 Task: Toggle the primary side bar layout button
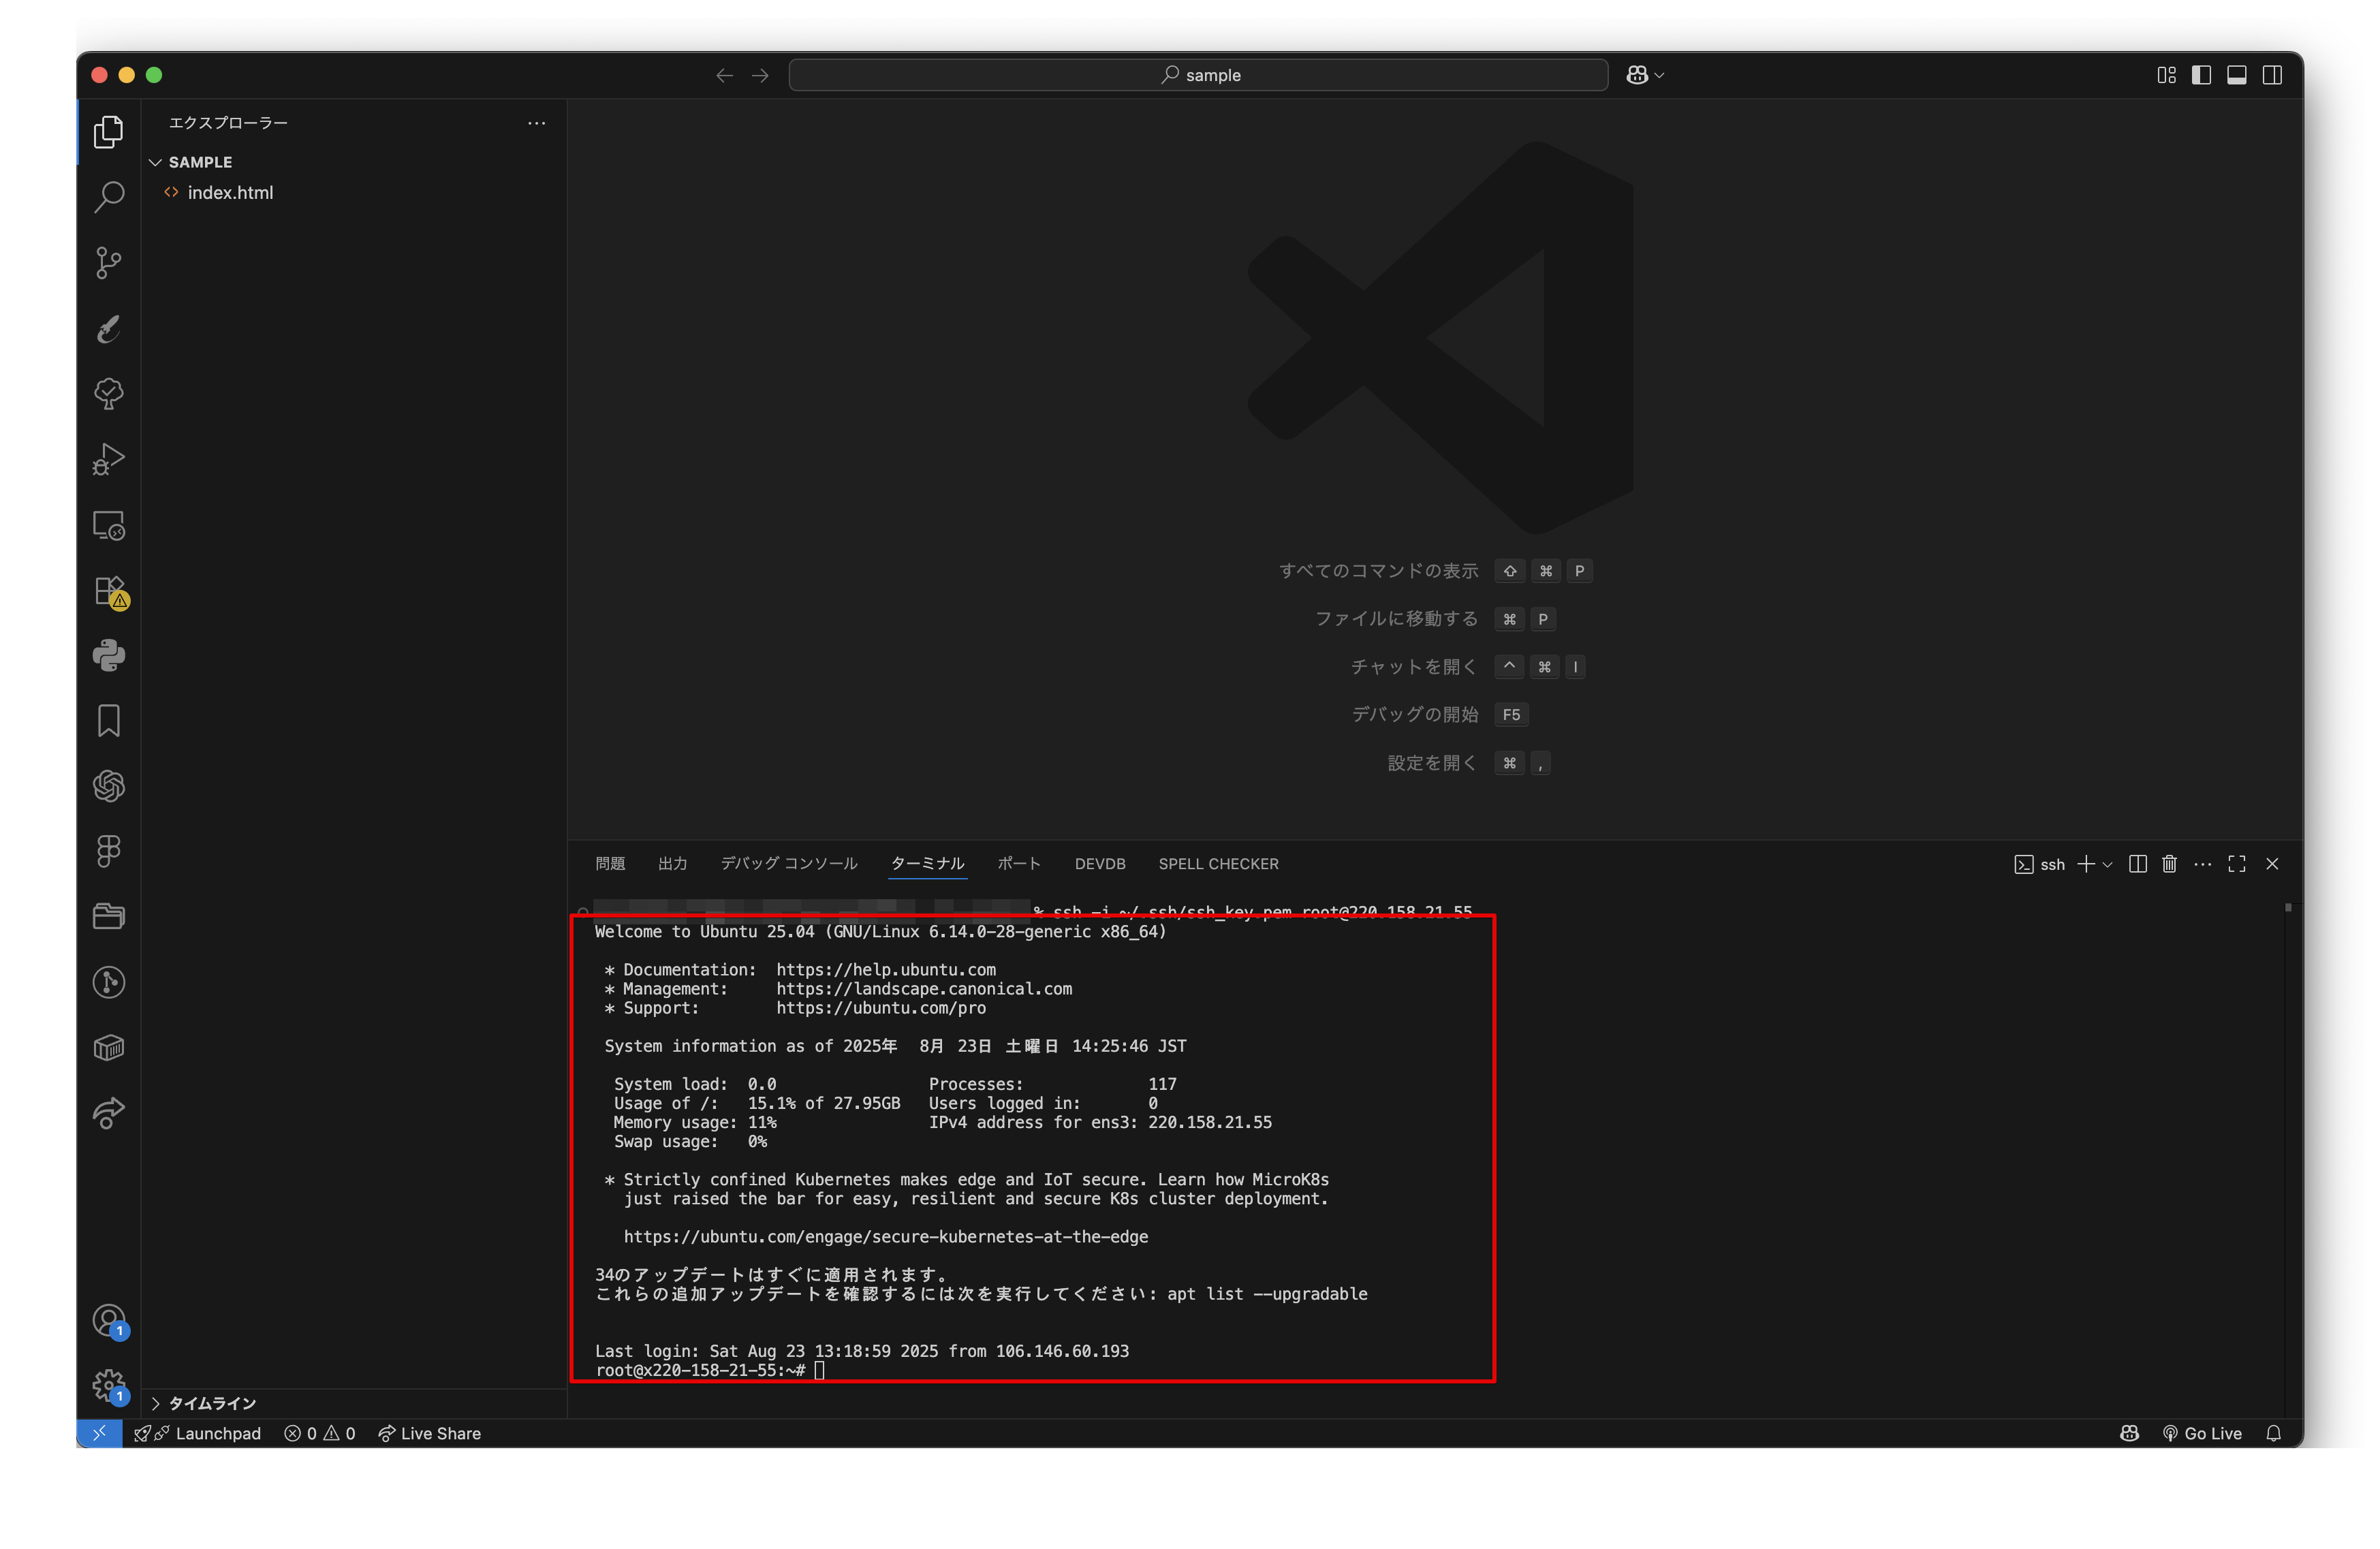tap(2201, 75)
